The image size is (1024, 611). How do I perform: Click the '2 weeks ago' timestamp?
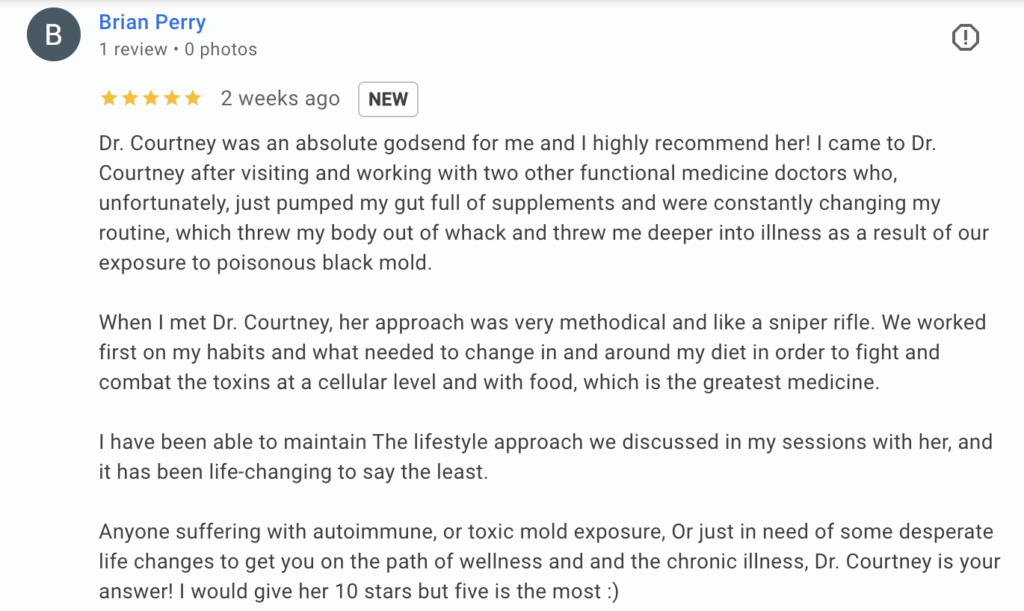280,98
